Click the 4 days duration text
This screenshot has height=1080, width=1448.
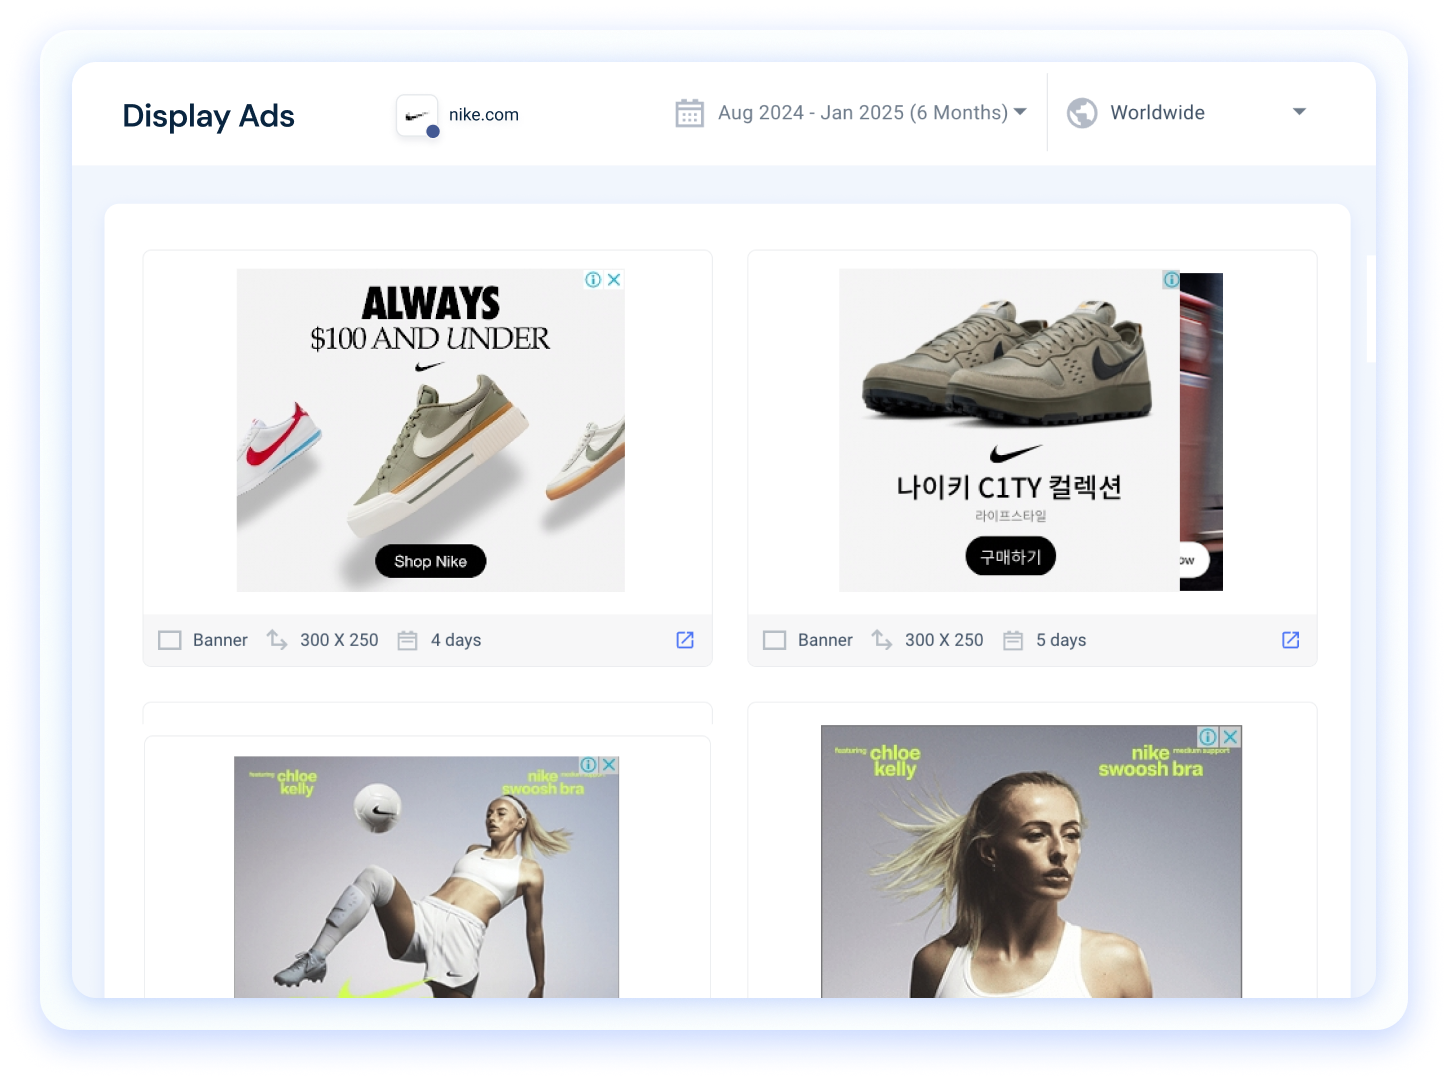click(456, 640)
